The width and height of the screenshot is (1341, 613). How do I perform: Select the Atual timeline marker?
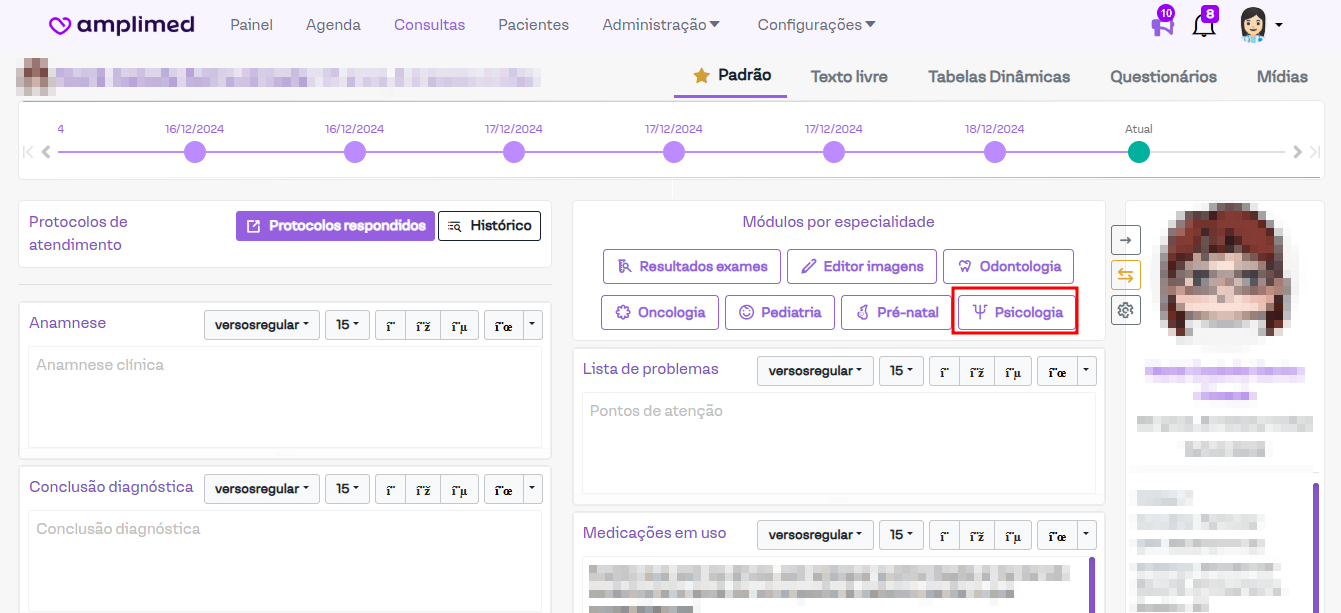coord(1138,152)
